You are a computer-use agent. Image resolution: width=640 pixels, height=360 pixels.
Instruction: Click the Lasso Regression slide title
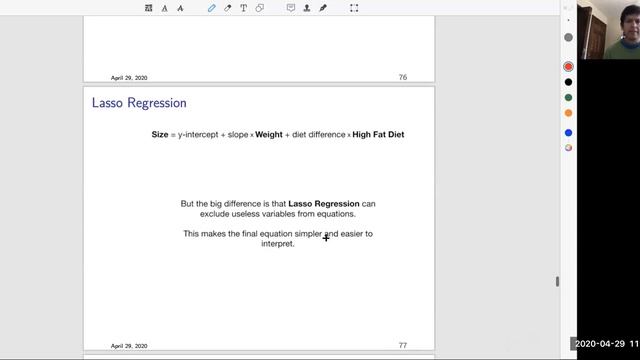coord(139,103)
